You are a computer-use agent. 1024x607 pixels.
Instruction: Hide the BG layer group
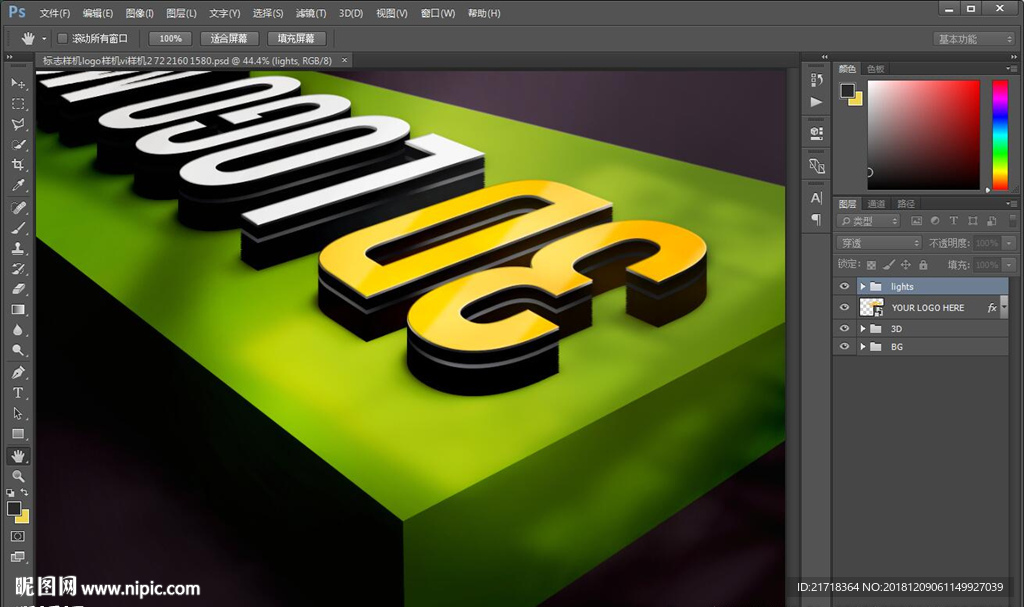click(x=845, y=347)
